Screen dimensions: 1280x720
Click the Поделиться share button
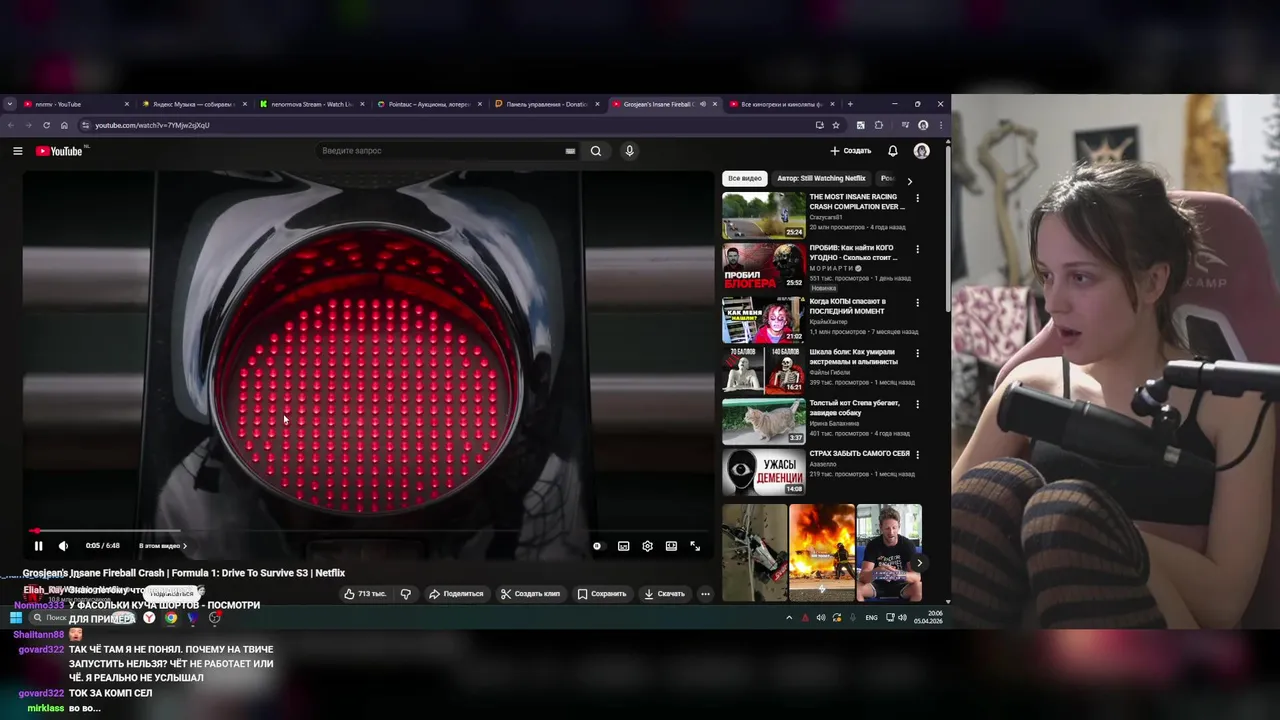[x=456, y=594]
